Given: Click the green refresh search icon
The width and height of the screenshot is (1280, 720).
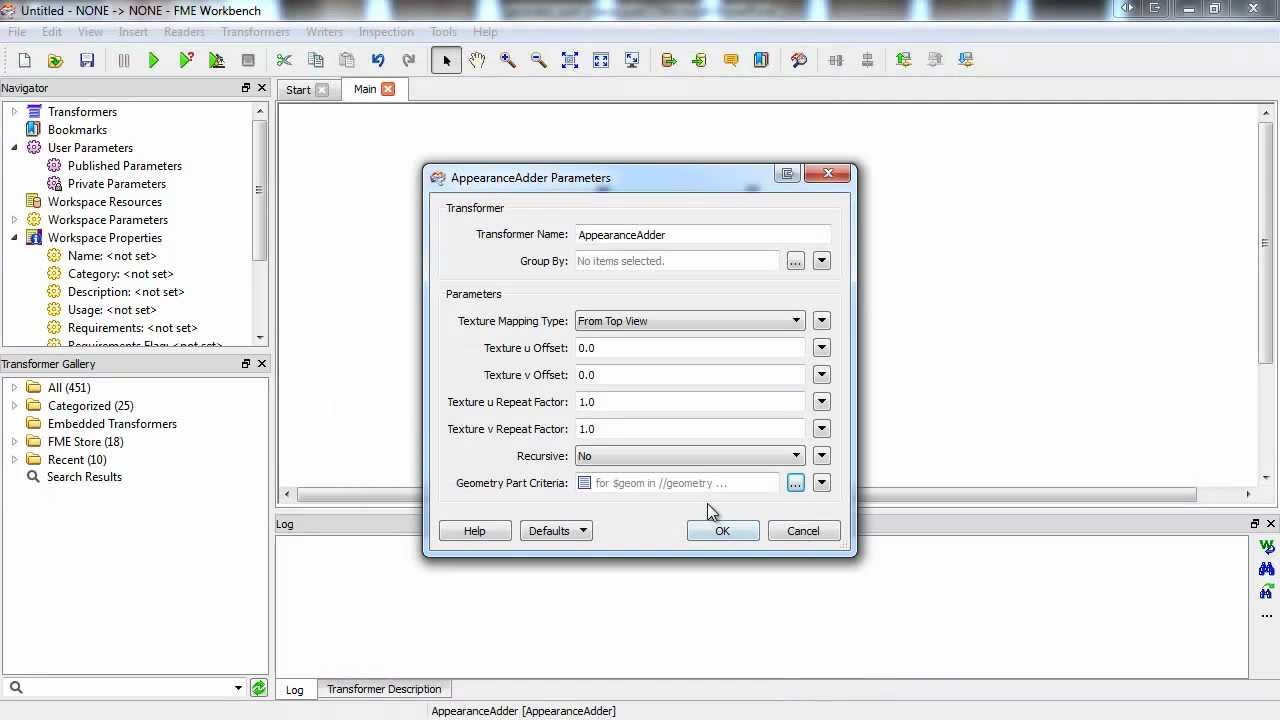Looking at the screenshot, I should [259, 688].
